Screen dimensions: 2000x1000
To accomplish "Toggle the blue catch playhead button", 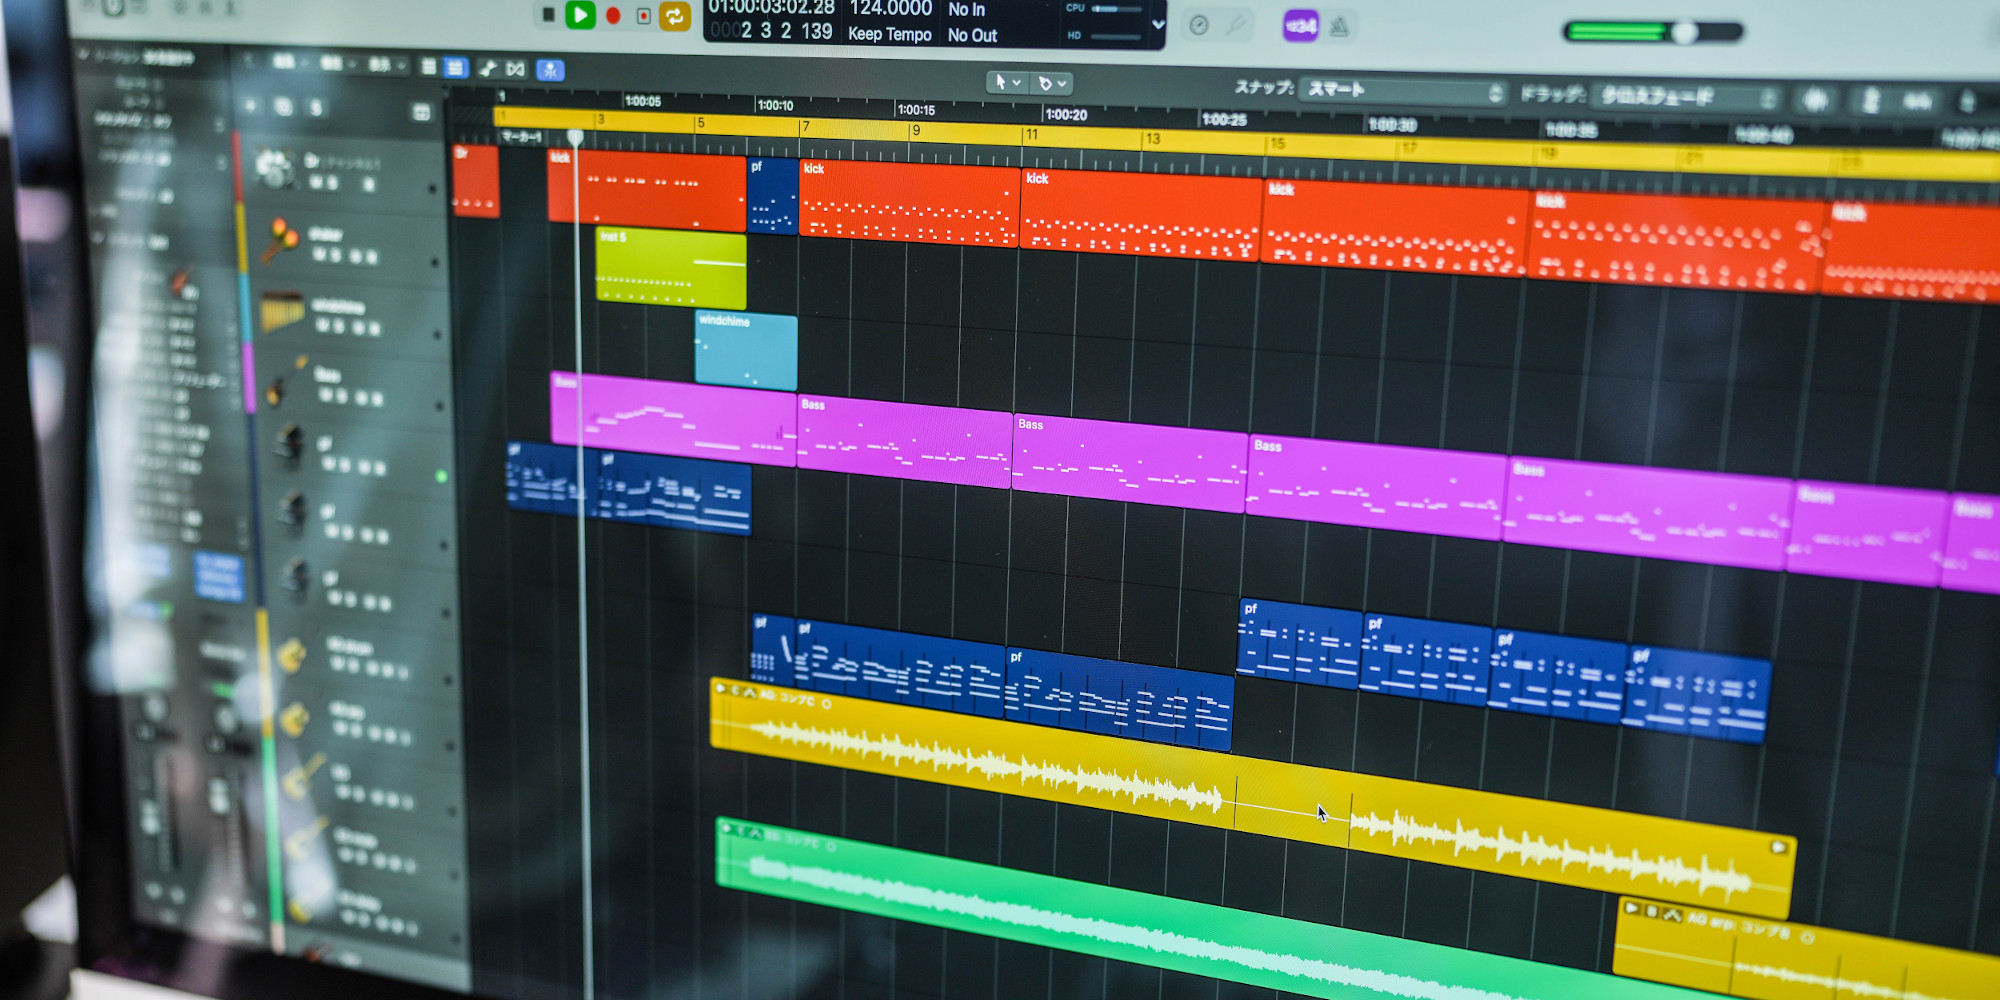I will coord(550,70).
